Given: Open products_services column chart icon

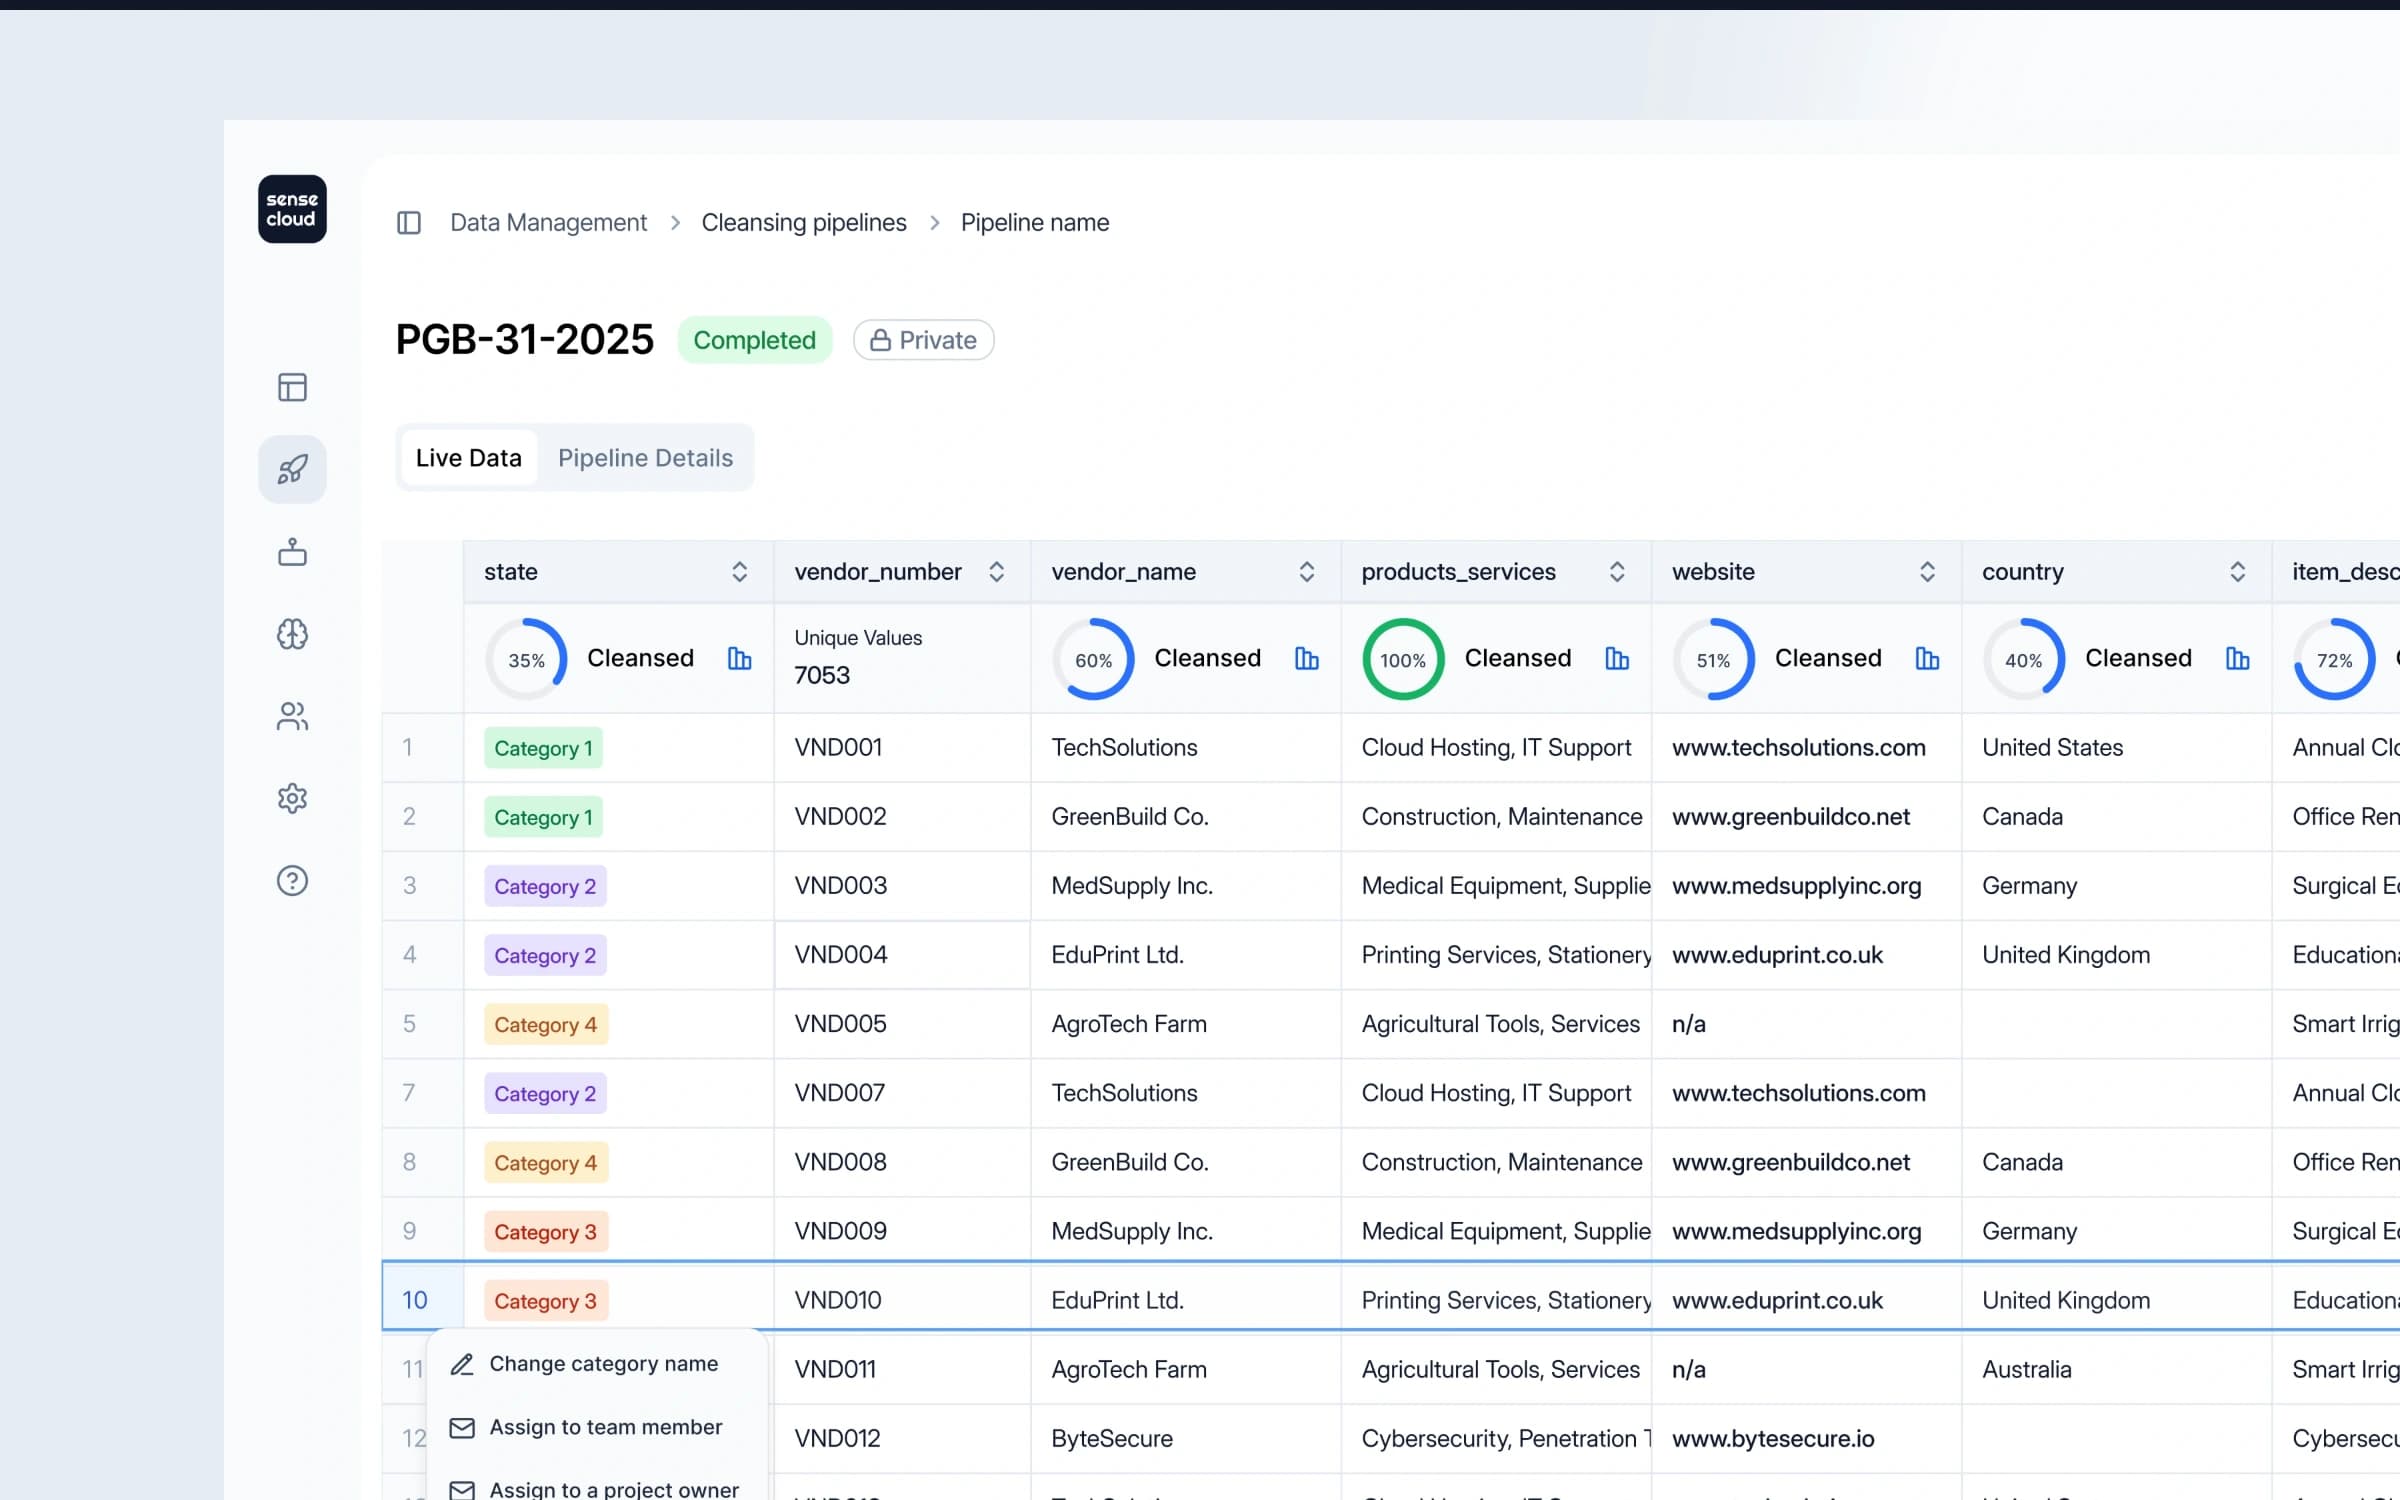Looking at the screenshot, I should coord(1617,658).
